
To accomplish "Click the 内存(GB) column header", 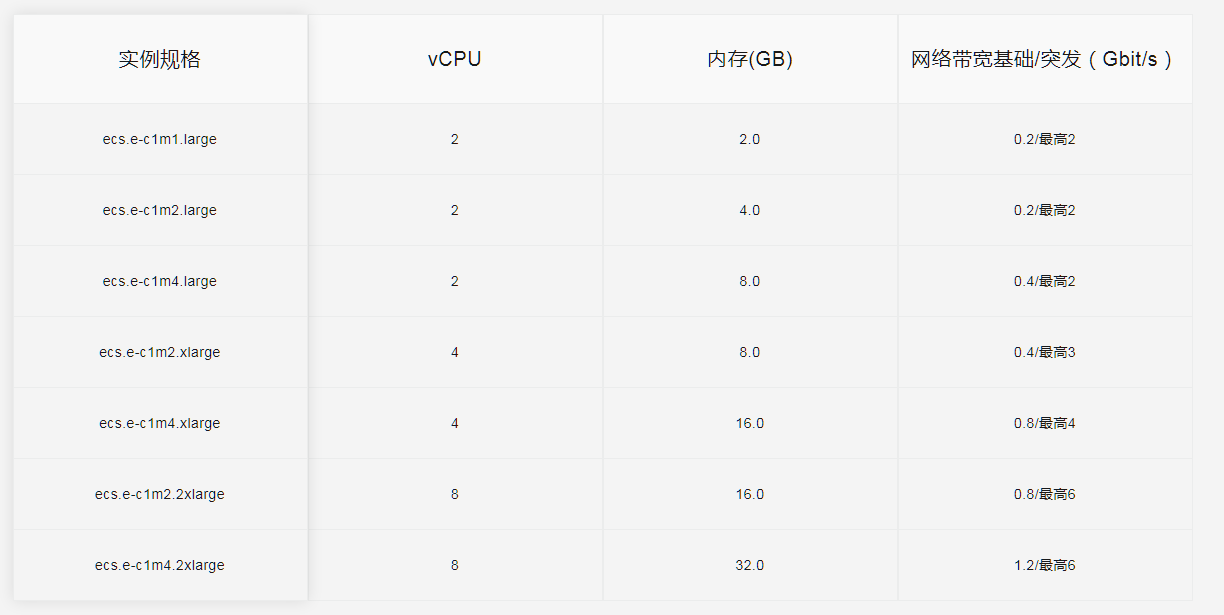I will coord(749,59).
